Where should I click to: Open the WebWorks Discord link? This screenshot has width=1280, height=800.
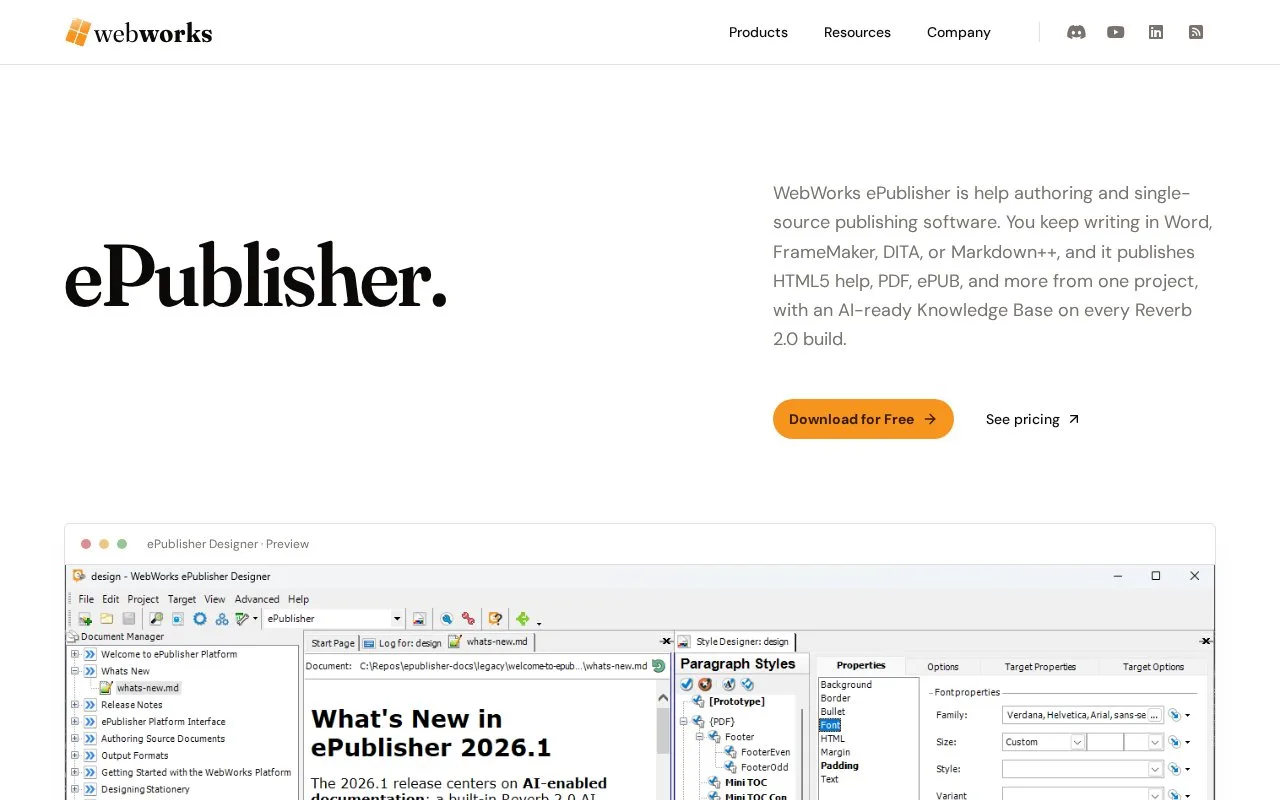1076,32
